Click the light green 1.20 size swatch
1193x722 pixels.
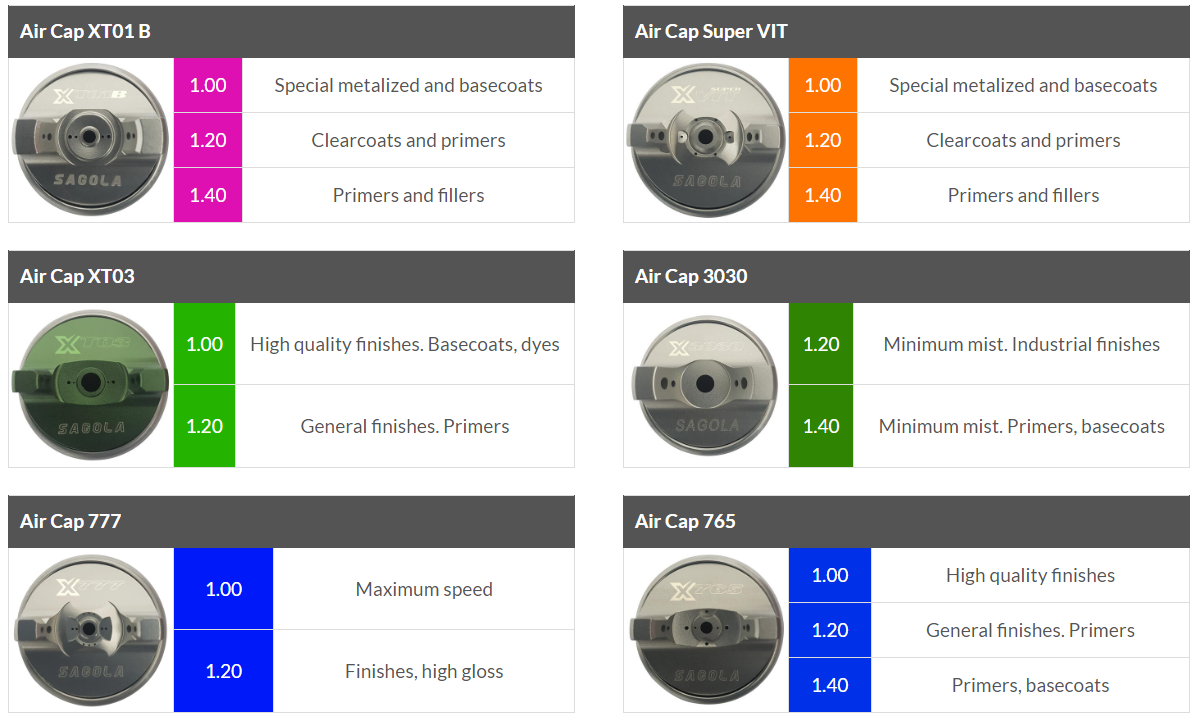tap(205, 426)
